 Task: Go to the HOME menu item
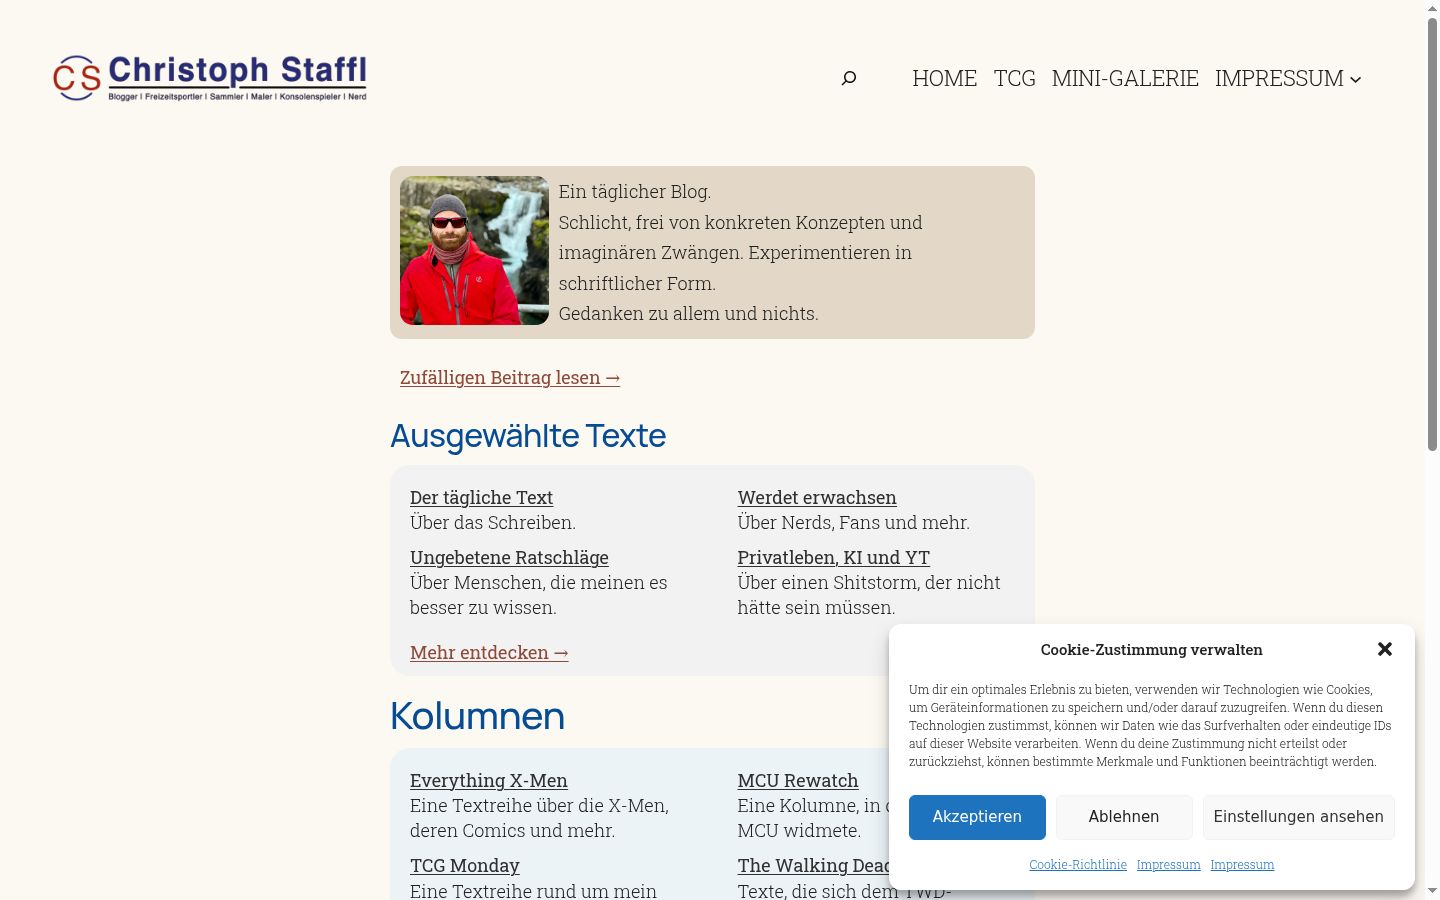click(x=944, y=78)
